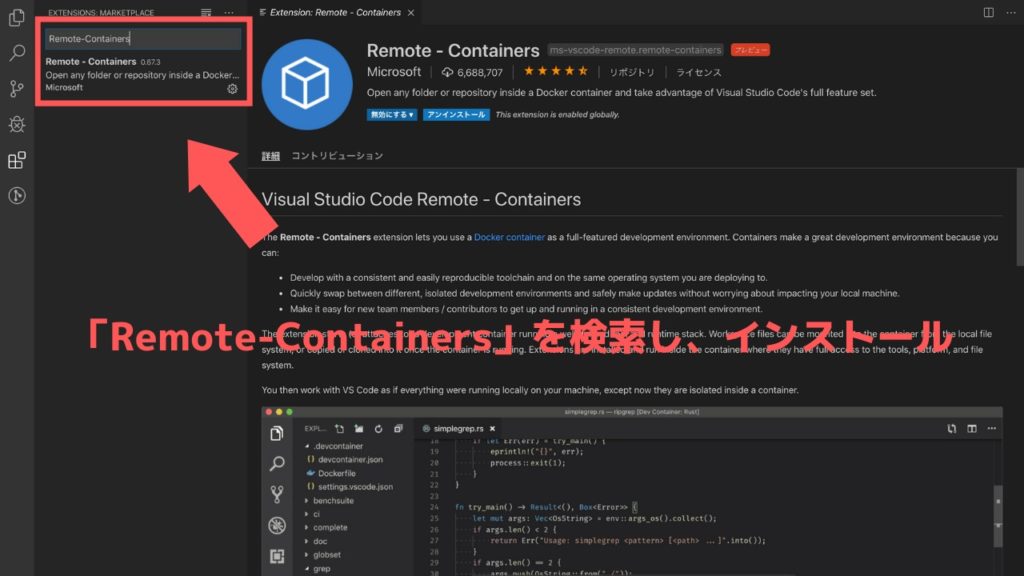The image size is (1024, 576).
Task: Open the Extensions Marketplace more actions menu
Action: click(x=229, y=12)
